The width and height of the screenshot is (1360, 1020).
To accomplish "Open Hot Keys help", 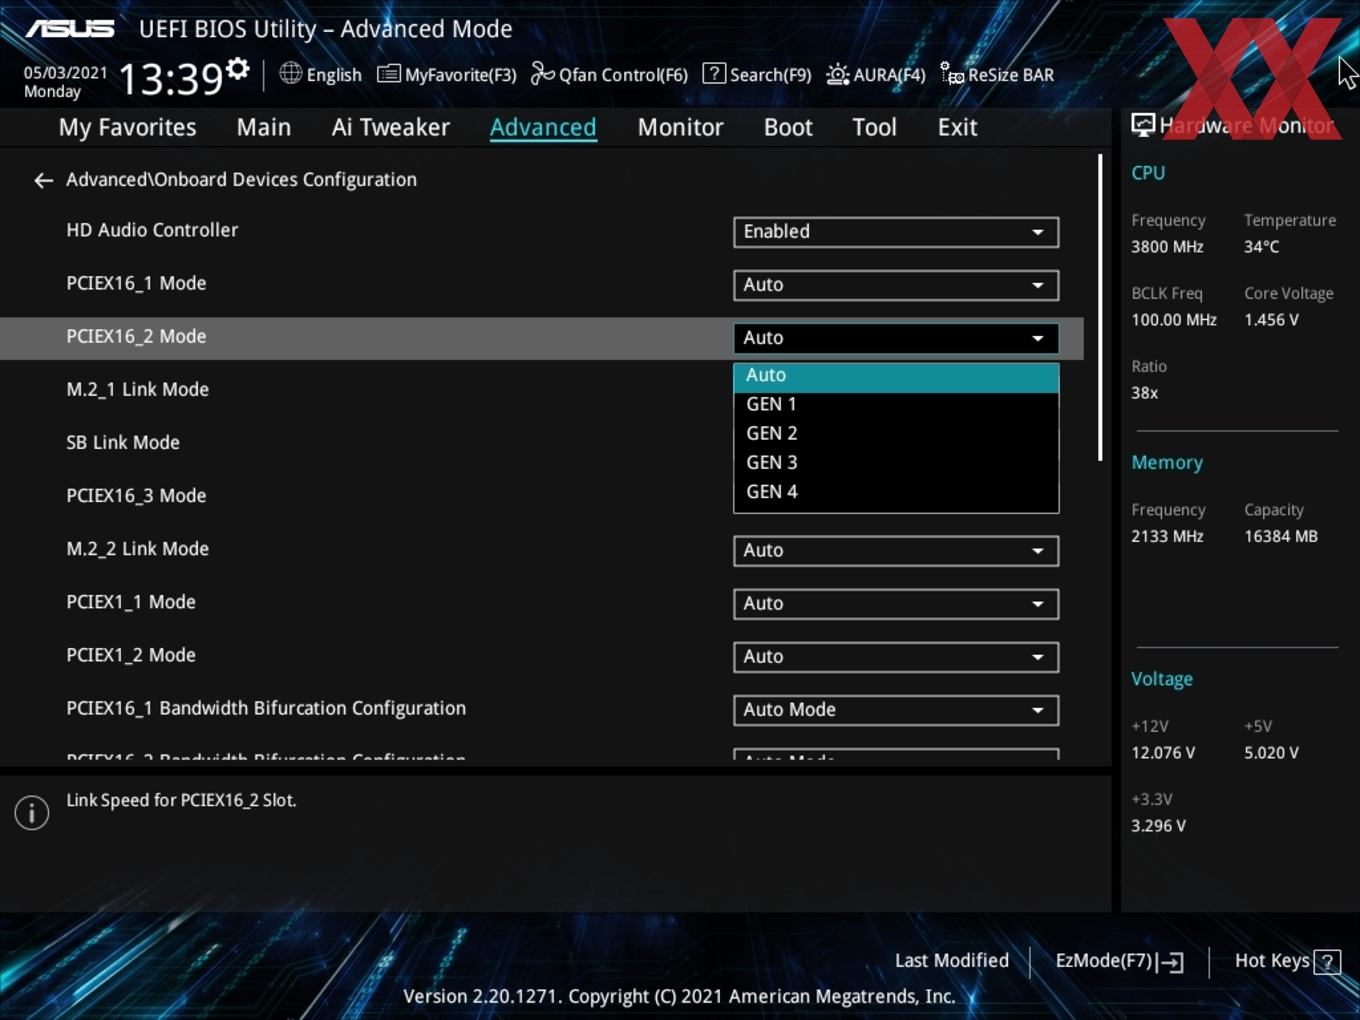I will tap(1287, 961).
